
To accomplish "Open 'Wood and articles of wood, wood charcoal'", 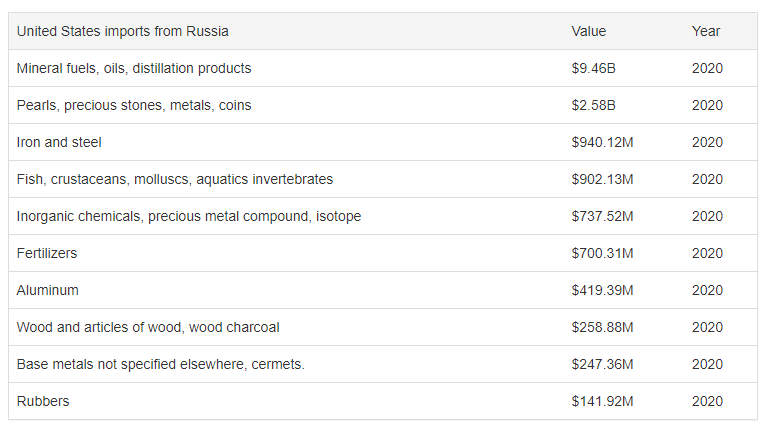I will [148, 328].
